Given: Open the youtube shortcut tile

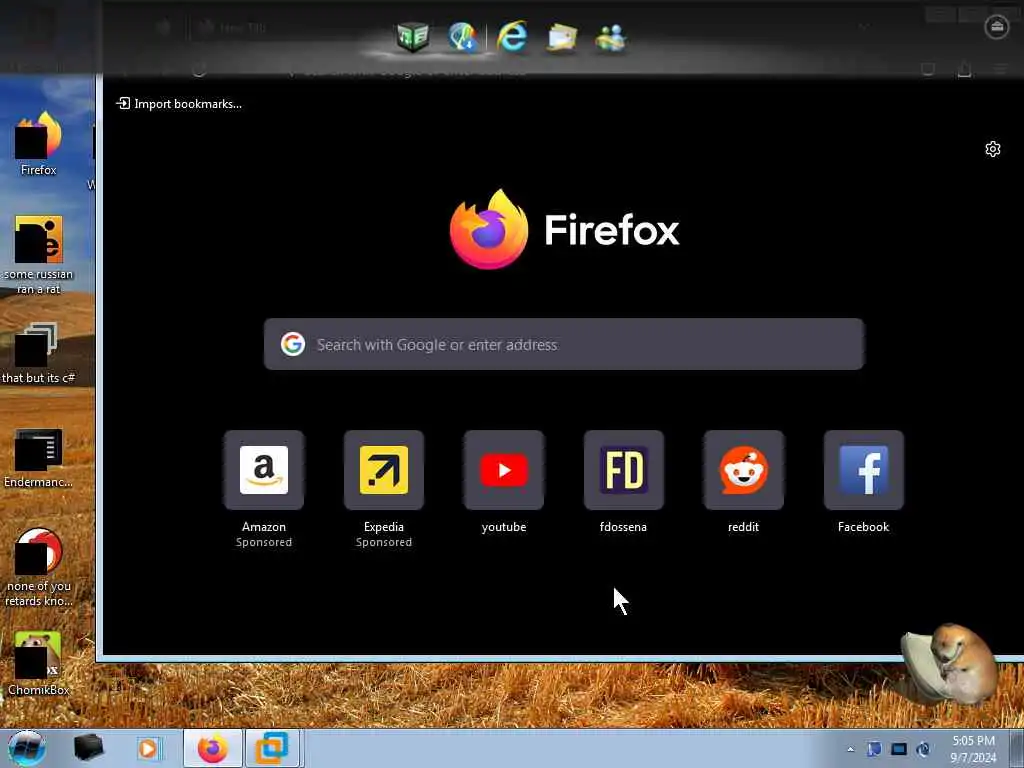Looking at the screenshot, I should [504, 470].
